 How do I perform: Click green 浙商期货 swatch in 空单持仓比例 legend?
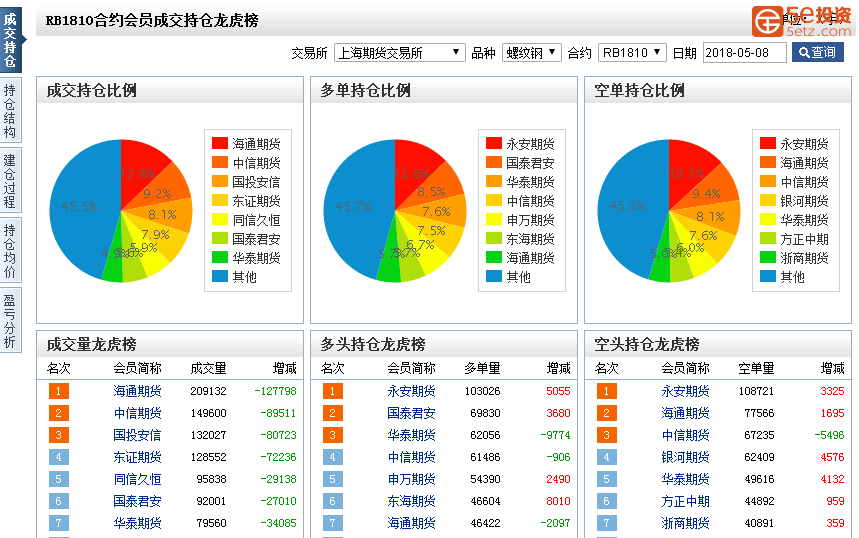coord(768,257)
